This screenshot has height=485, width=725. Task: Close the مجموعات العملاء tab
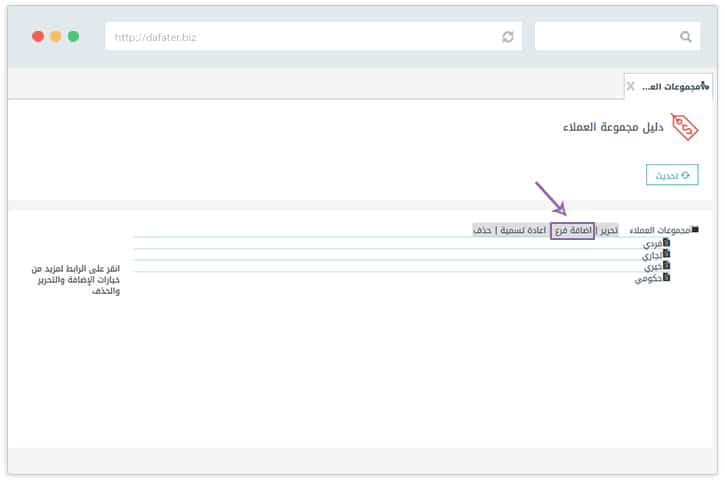630,86
